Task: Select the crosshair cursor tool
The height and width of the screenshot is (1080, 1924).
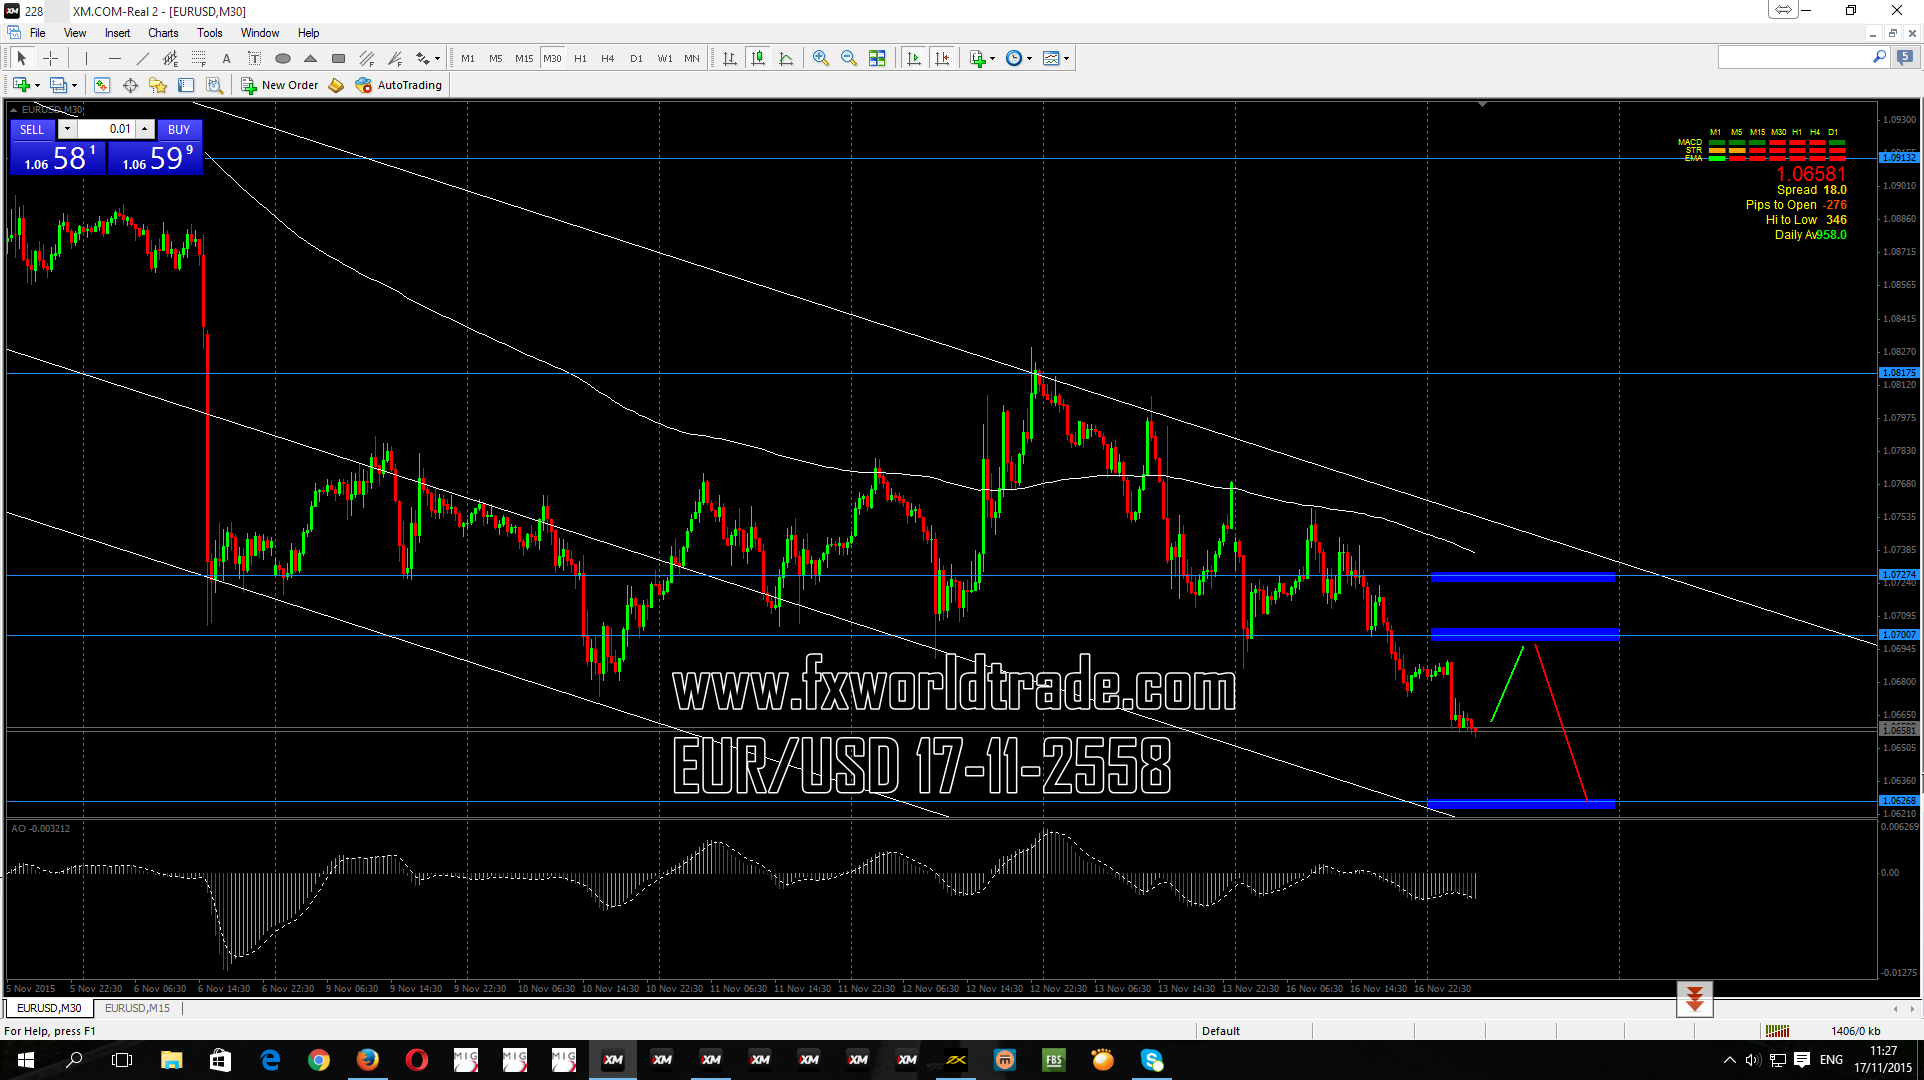Action: (x=50, y=58)
